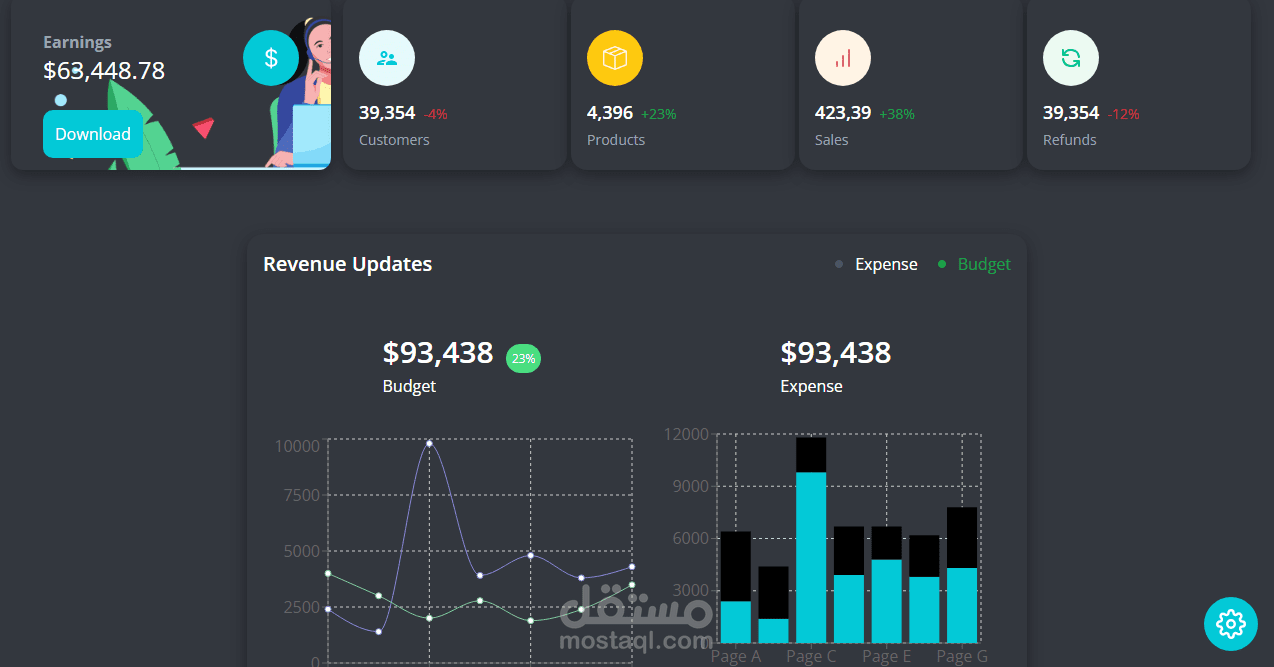Click the Sales card label
Image resolution: width=1274 pixels, height=667 pixels.
(x=831, y=140)
